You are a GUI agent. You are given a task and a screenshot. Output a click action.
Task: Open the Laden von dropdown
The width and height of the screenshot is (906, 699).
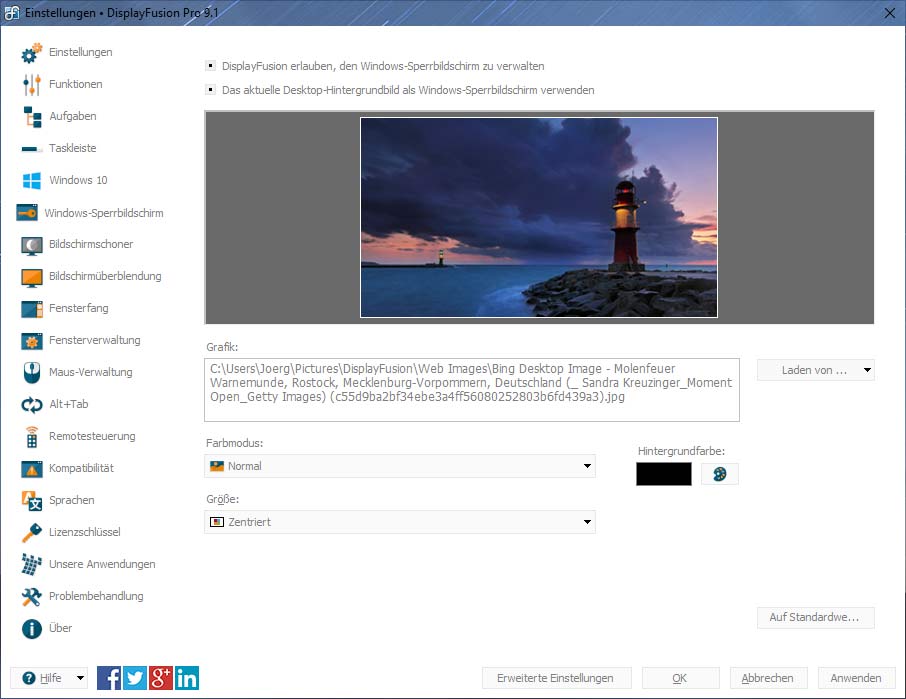[x=816, y=370]
